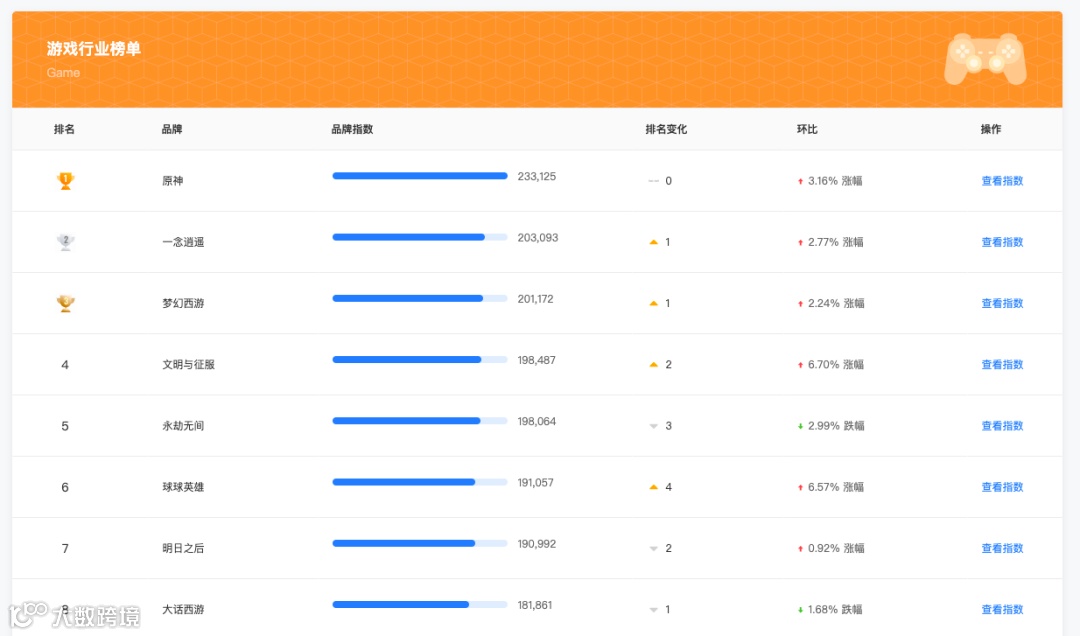Click rank number 4 in ranking column
The width and height of the screenshot is (1080, 636).
(x=65, y=365)
